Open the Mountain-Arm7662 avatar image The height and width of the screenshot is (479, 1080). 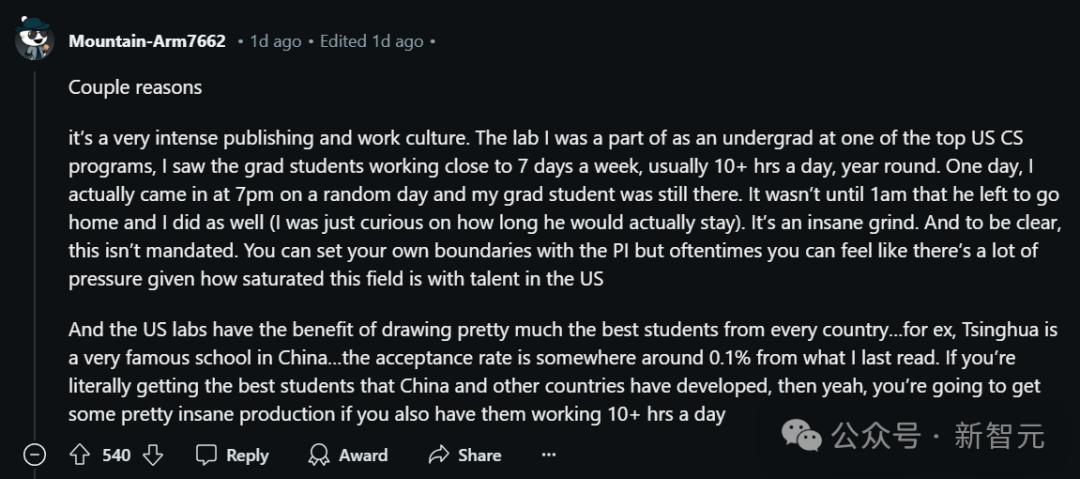(x=34, y=39)
